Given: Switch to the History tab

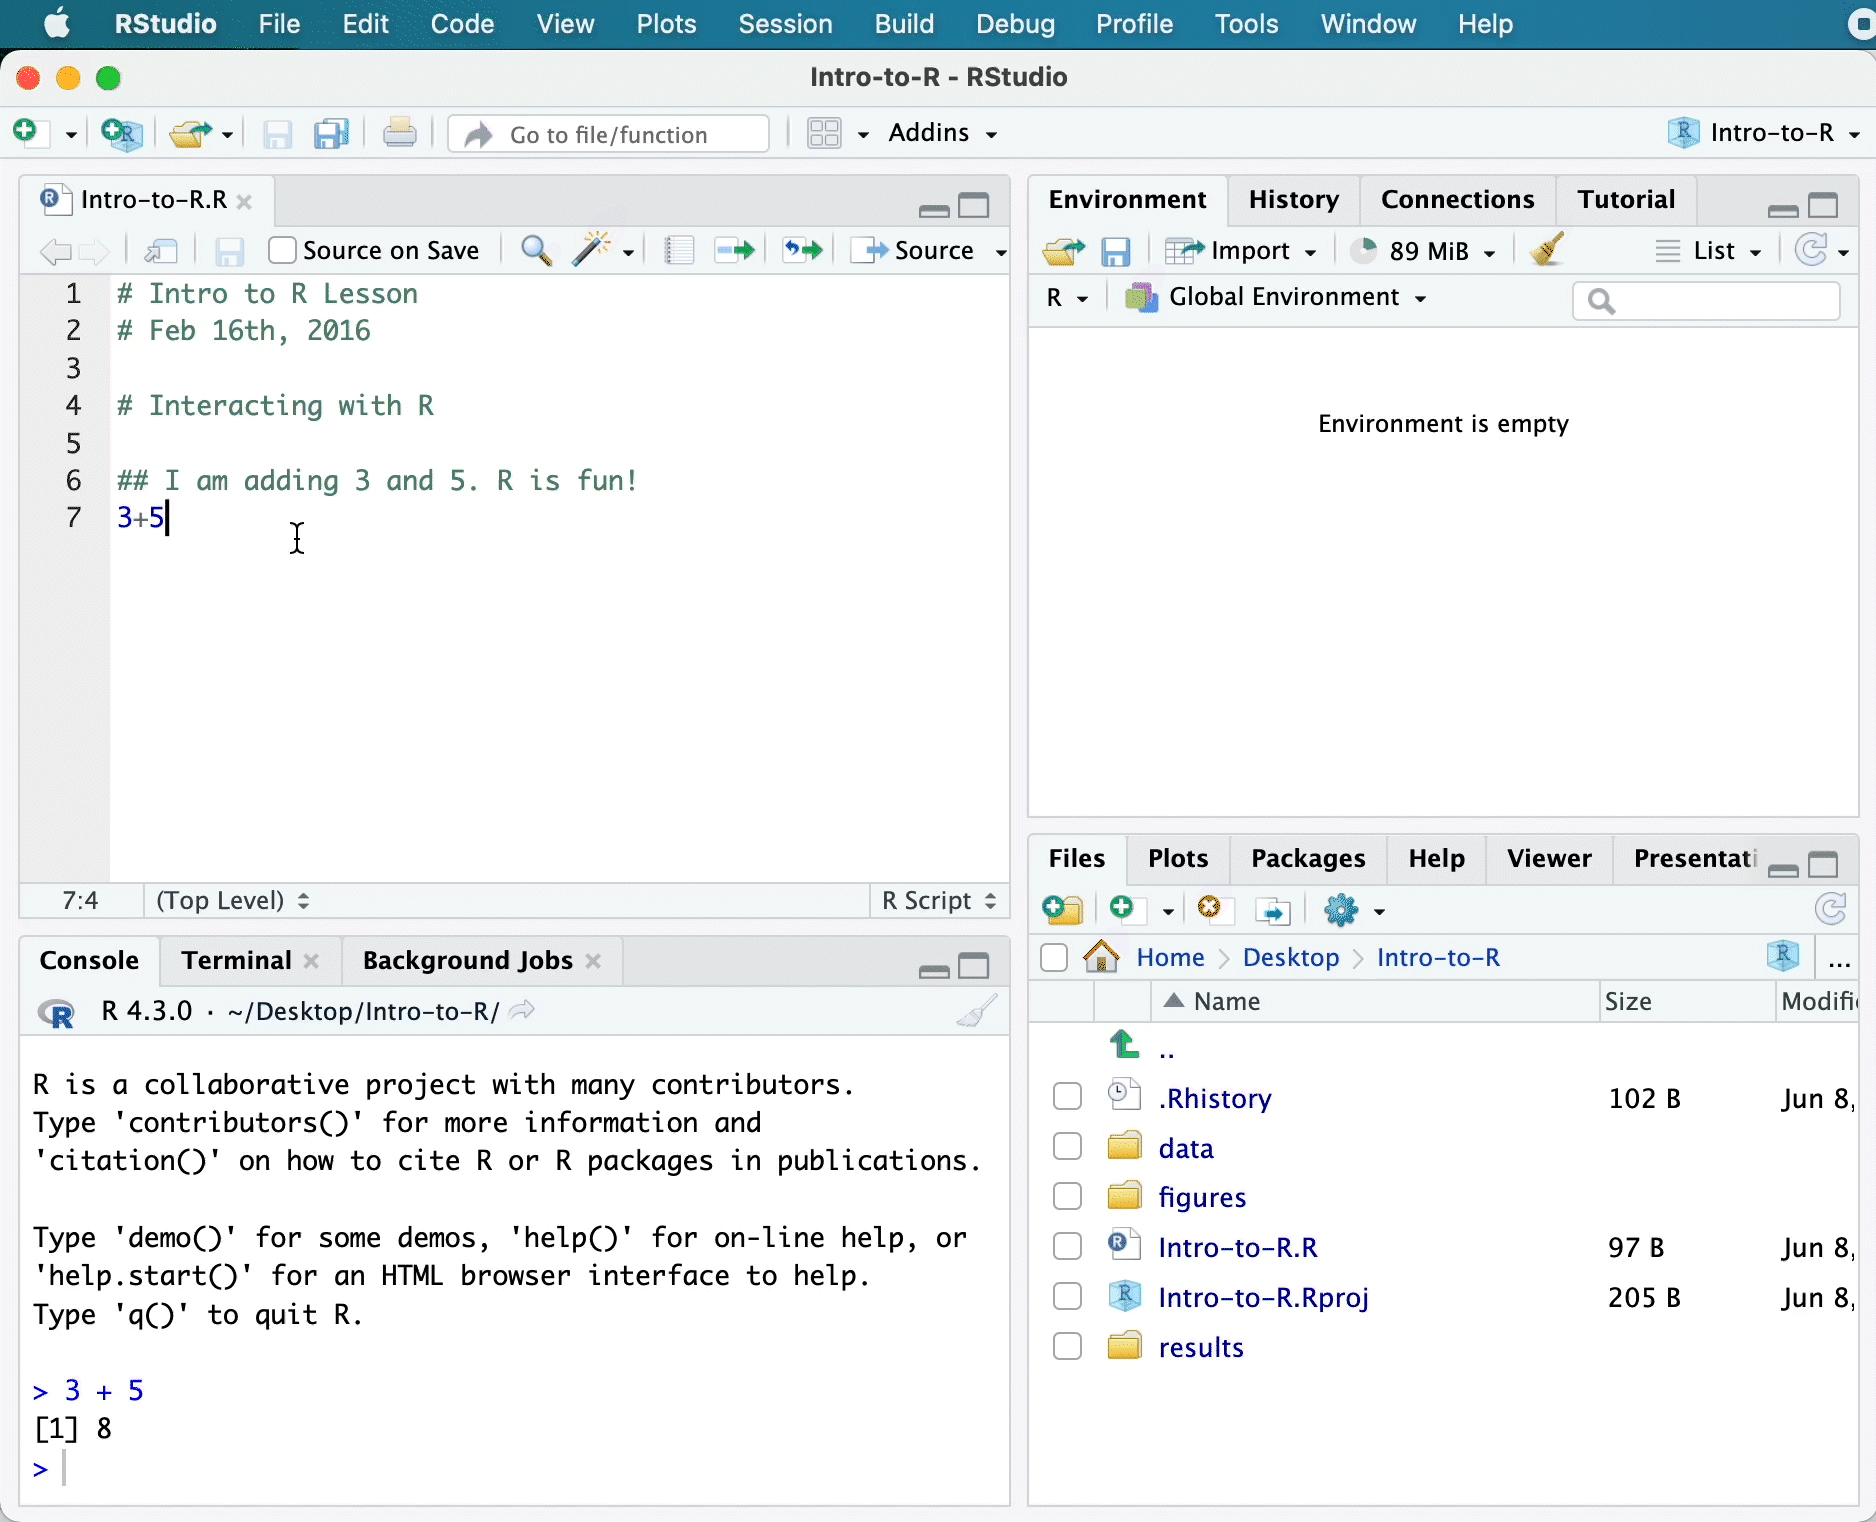Looking at the screenshot, I should point(1293,199).
